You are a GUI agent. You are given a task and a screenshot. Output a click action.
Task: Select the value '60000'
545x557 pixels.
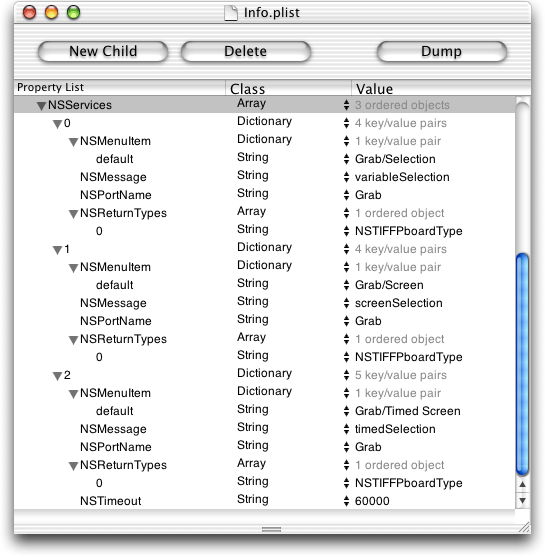pos(372,501)
